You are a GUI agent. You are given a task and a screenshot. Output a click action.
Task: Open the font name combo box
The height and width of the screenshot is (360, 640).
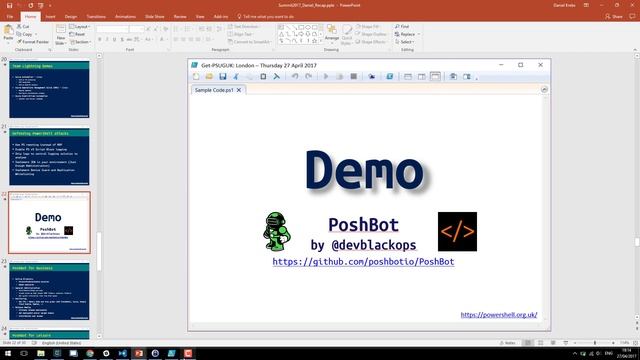(x=113, y=29)
